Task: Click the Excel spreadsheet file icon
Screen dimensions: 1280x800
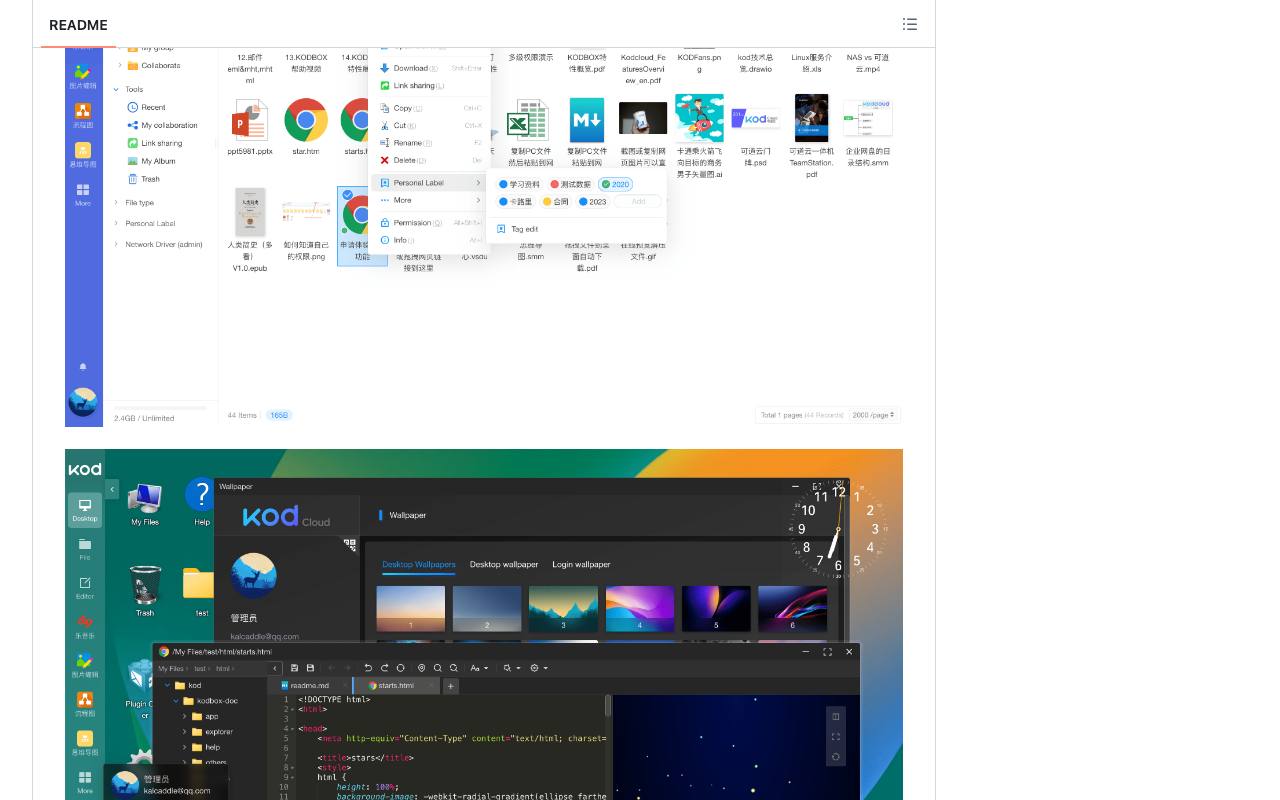Action: point(527,120)
